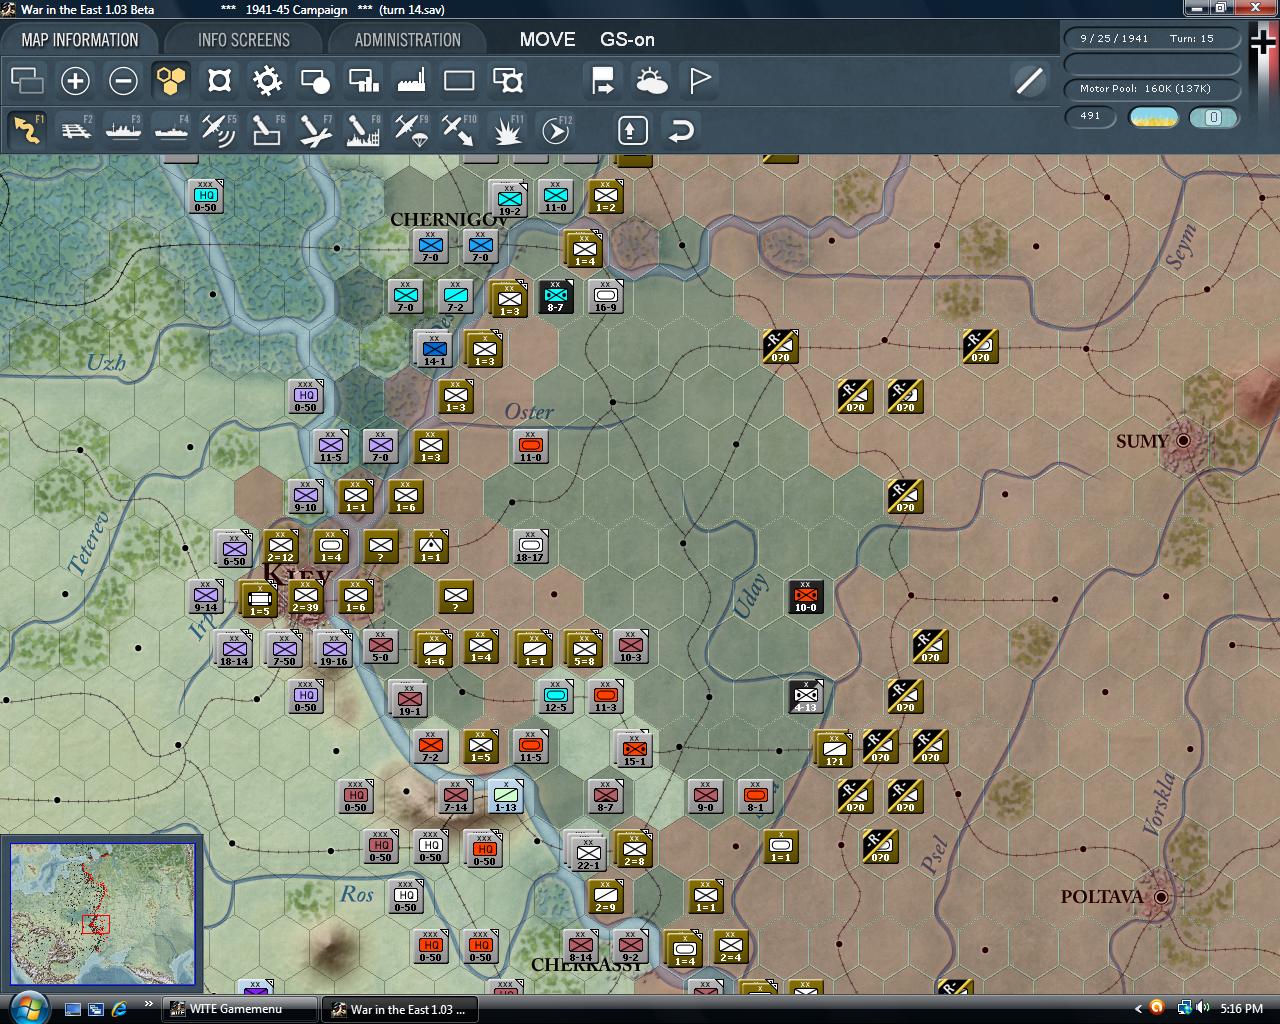1280x1024 pixels.
Task: Toggle the hex grid display
Action: point(171,80)
